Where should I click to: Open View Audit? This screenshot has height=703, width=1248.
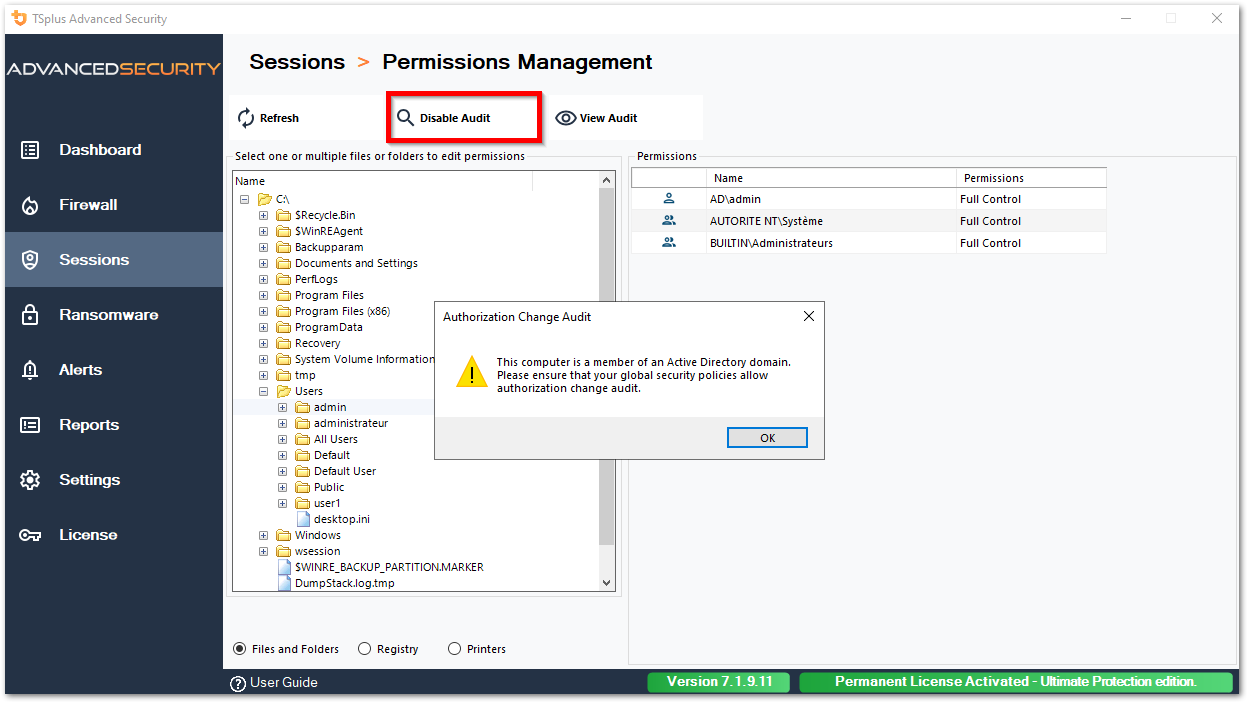tap(595, 117)
